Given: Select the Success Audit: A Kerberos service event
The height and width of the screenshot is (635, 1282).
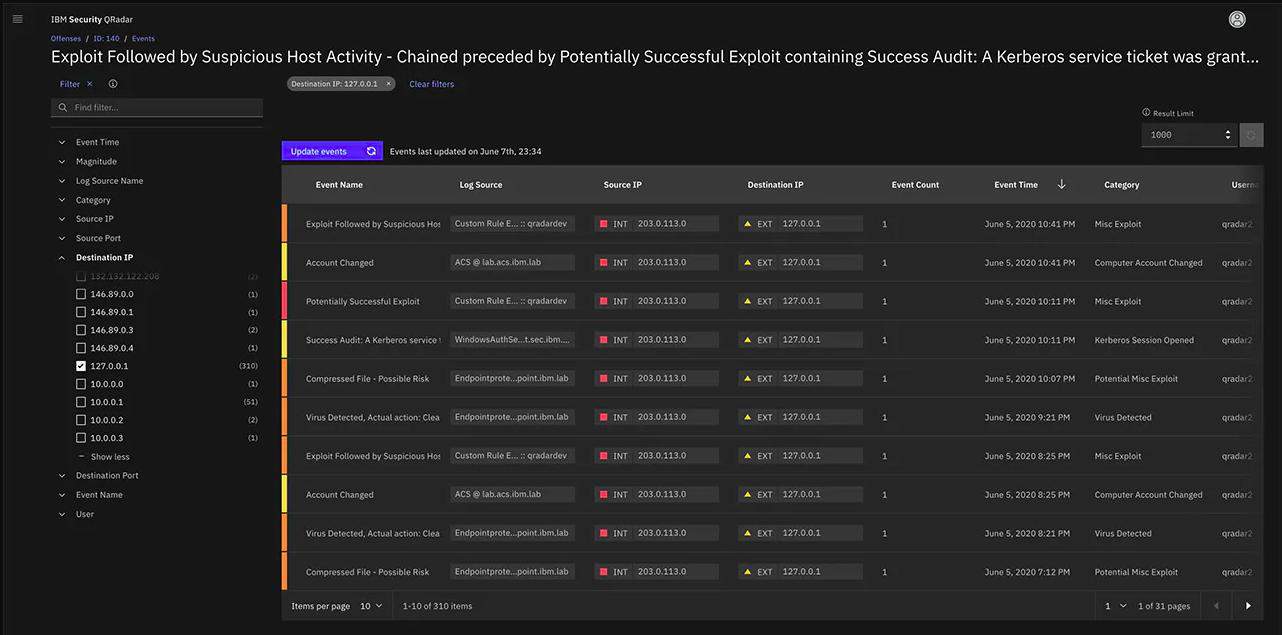Looking at the screenshot, I should [373, 340].
